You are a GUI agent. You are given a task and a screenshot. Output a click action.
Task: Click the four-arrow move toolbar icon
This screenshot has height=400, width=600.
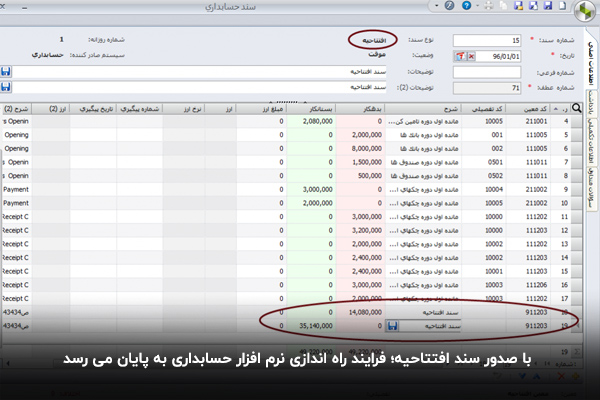(488, 5)
